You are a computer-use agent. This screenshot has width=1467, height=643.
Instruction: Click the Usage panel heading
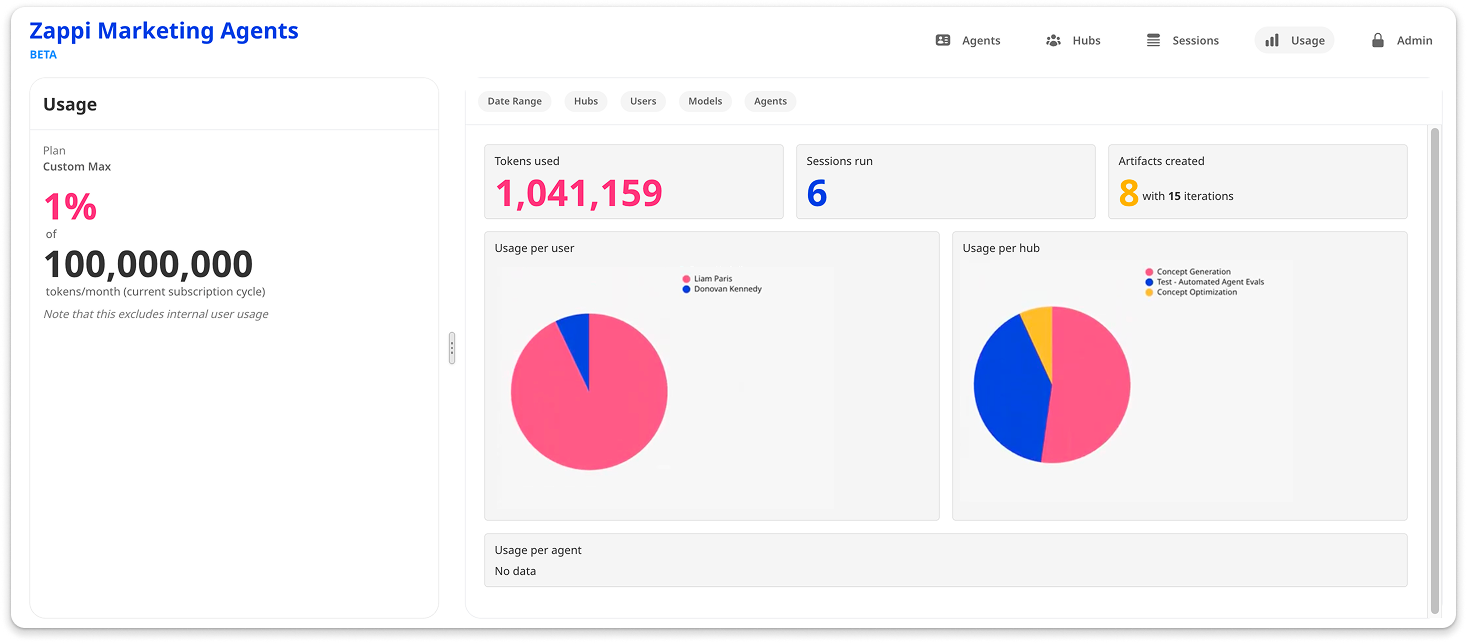70,104
